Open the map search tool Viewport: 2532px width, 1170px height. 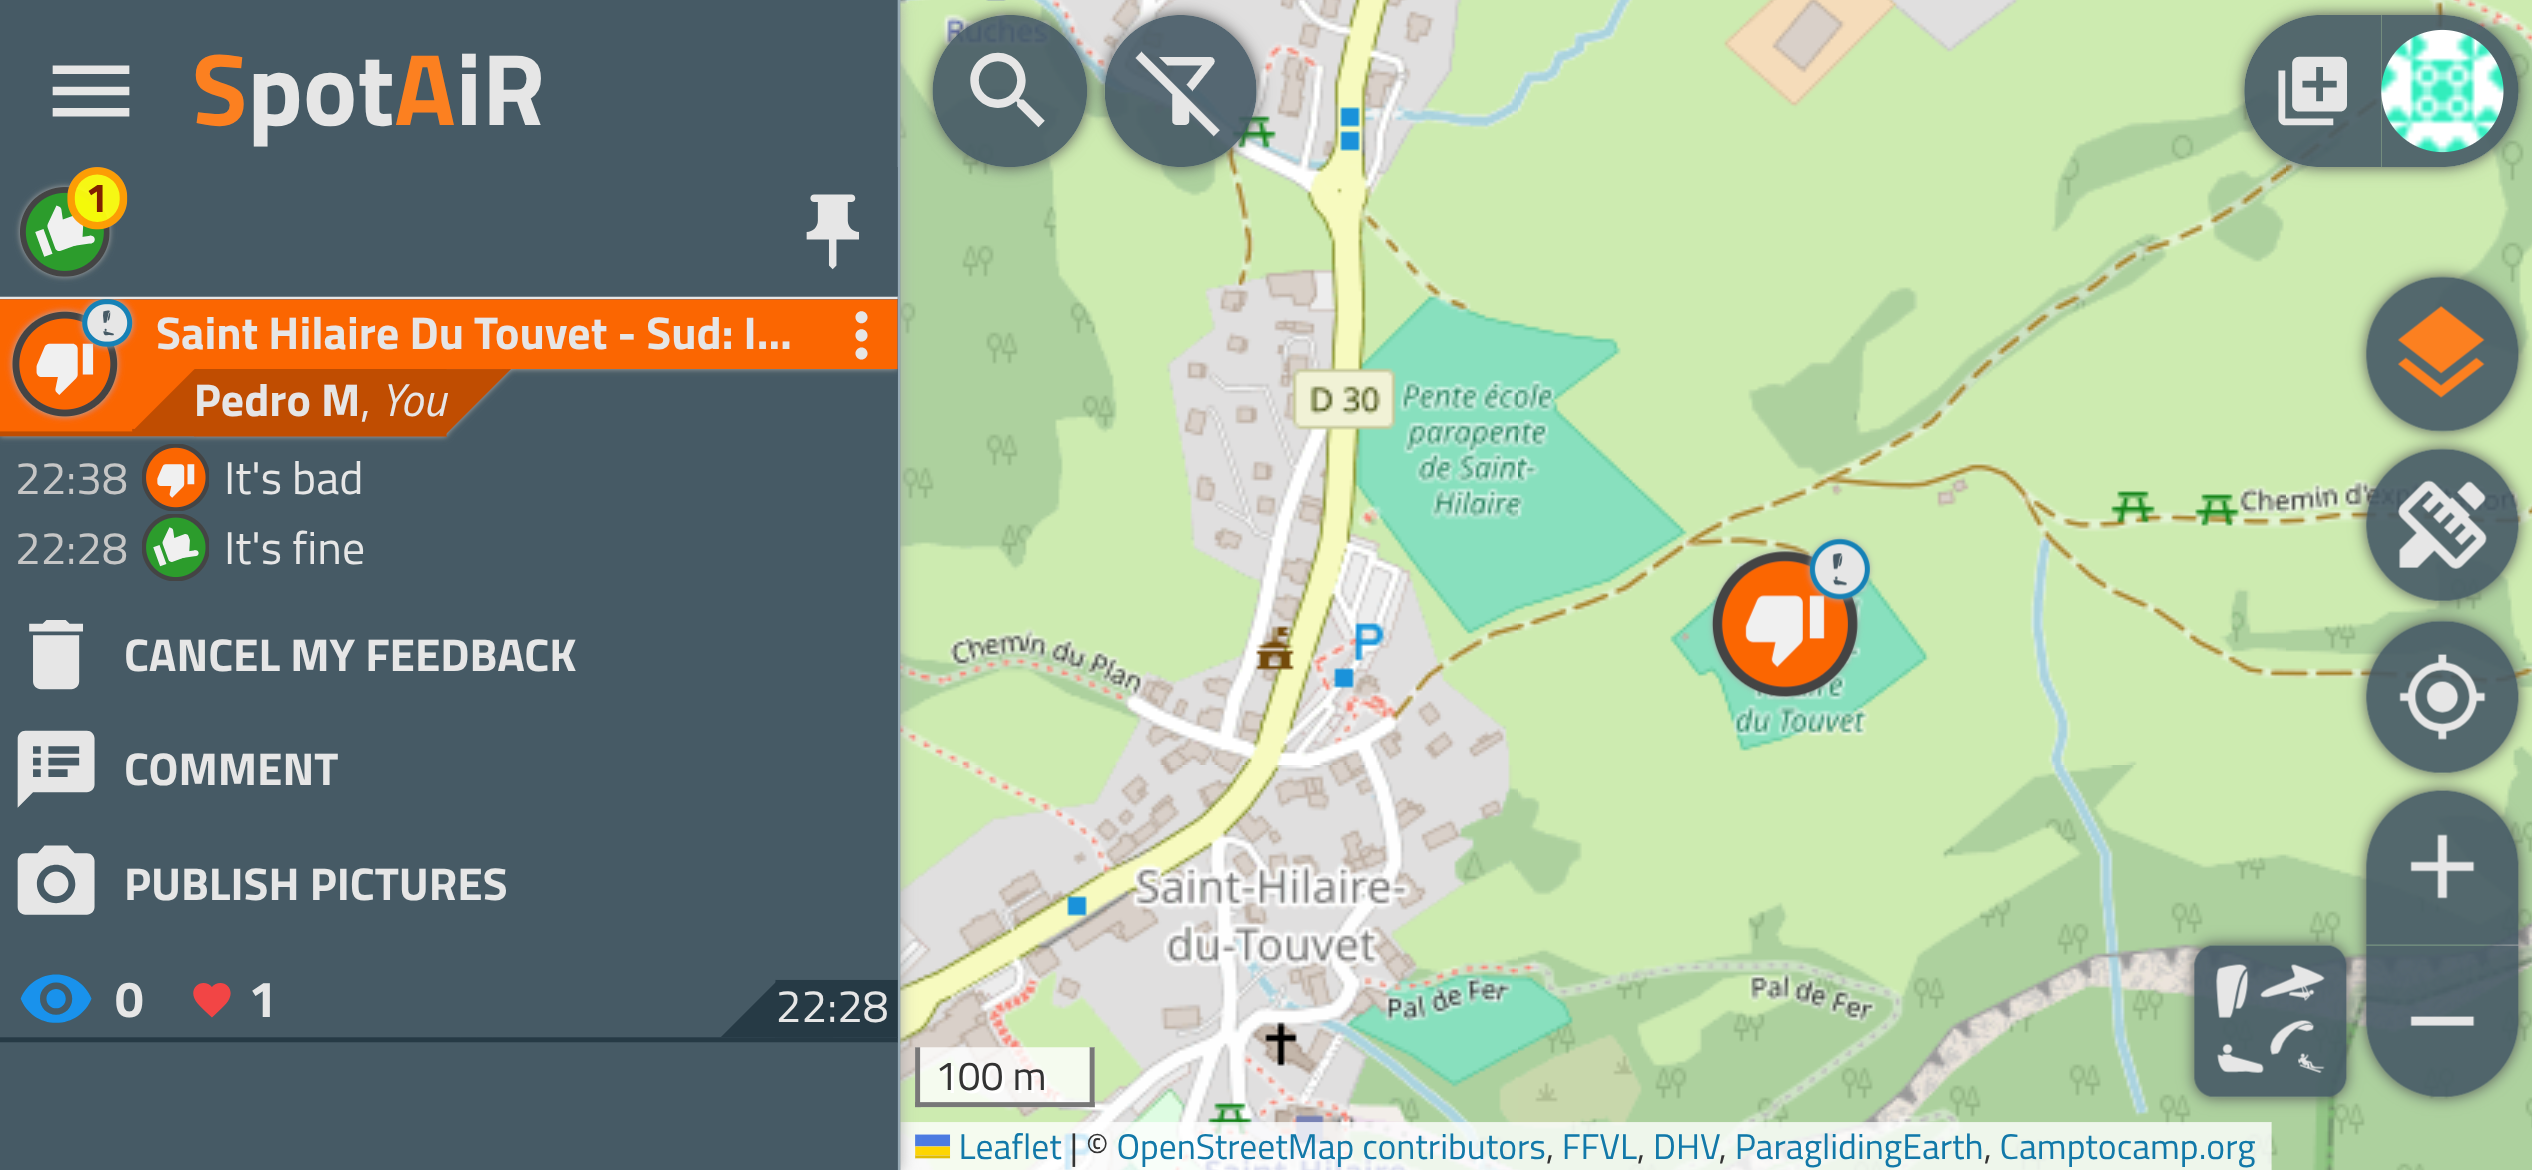tap(1008, 91)
